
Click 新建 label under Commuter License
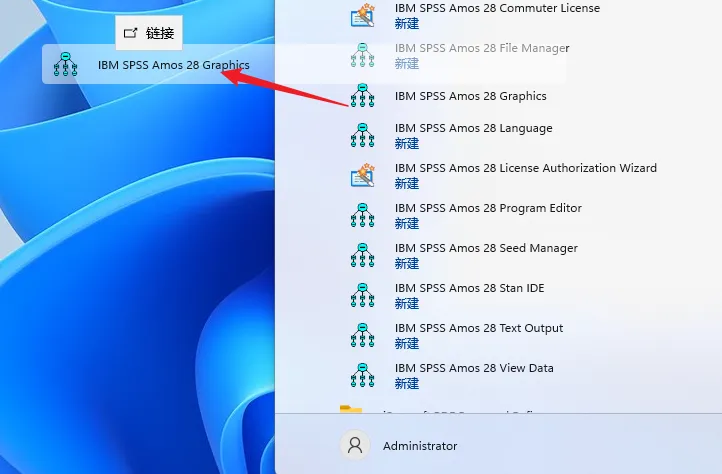[407, 23]
